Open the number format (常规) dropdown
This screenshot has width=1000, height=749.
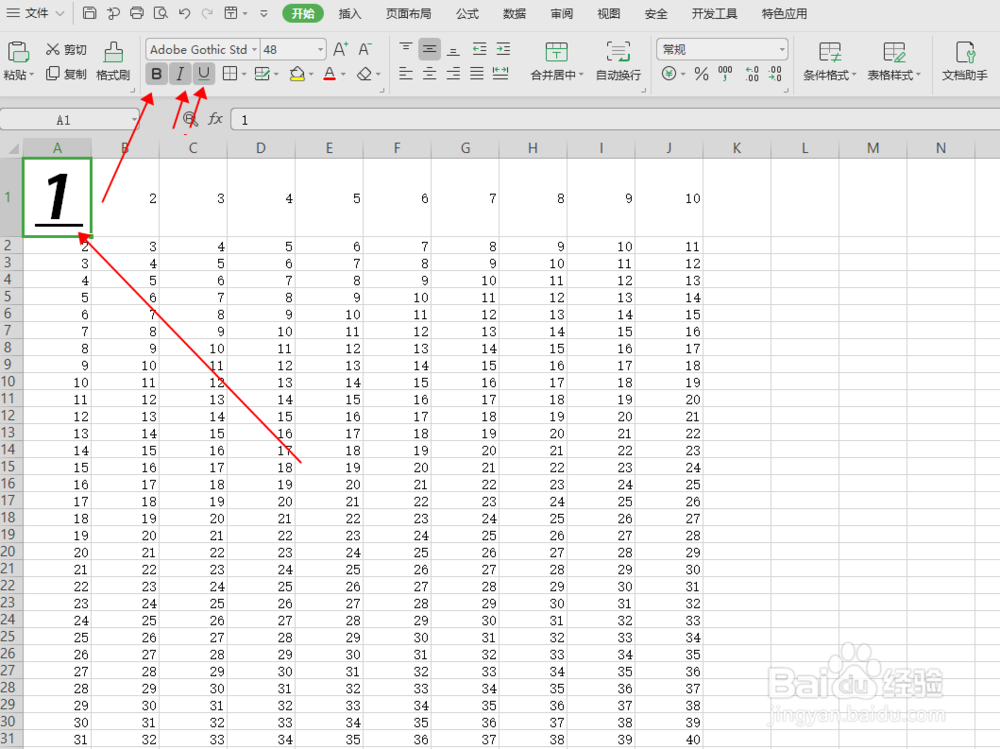tap(782, 50)
